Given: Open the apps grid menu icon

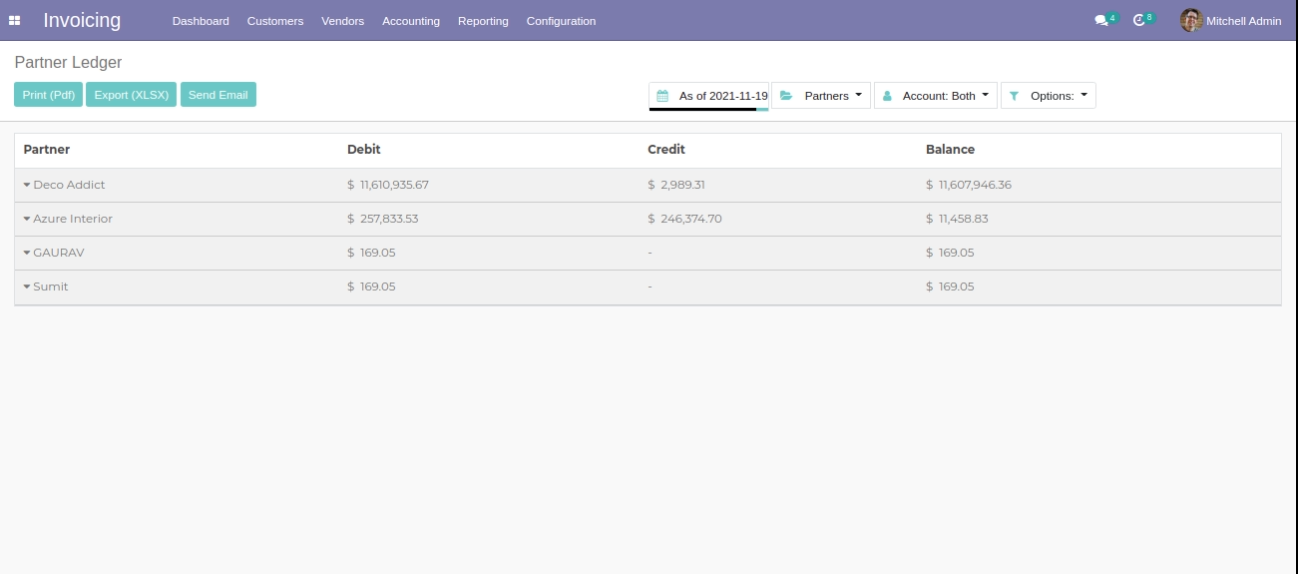Looking at the screenshot, I should tap(17, 21).
